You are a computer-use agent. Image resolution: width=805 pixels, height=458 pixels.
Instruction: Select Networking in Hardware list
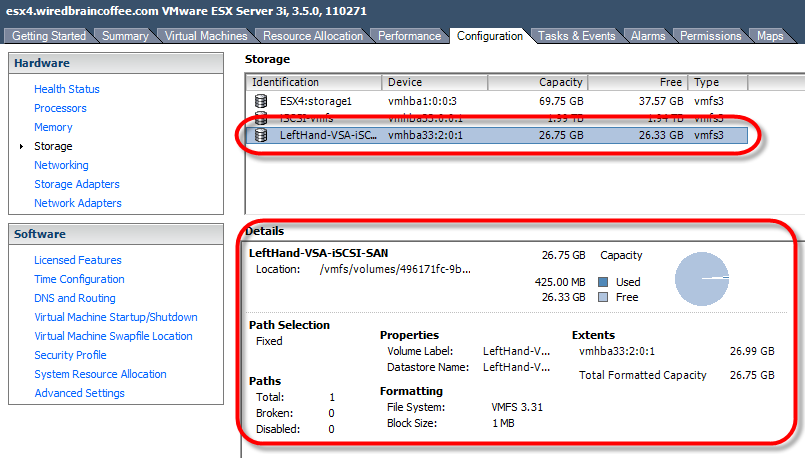click(x=61, y=165)
